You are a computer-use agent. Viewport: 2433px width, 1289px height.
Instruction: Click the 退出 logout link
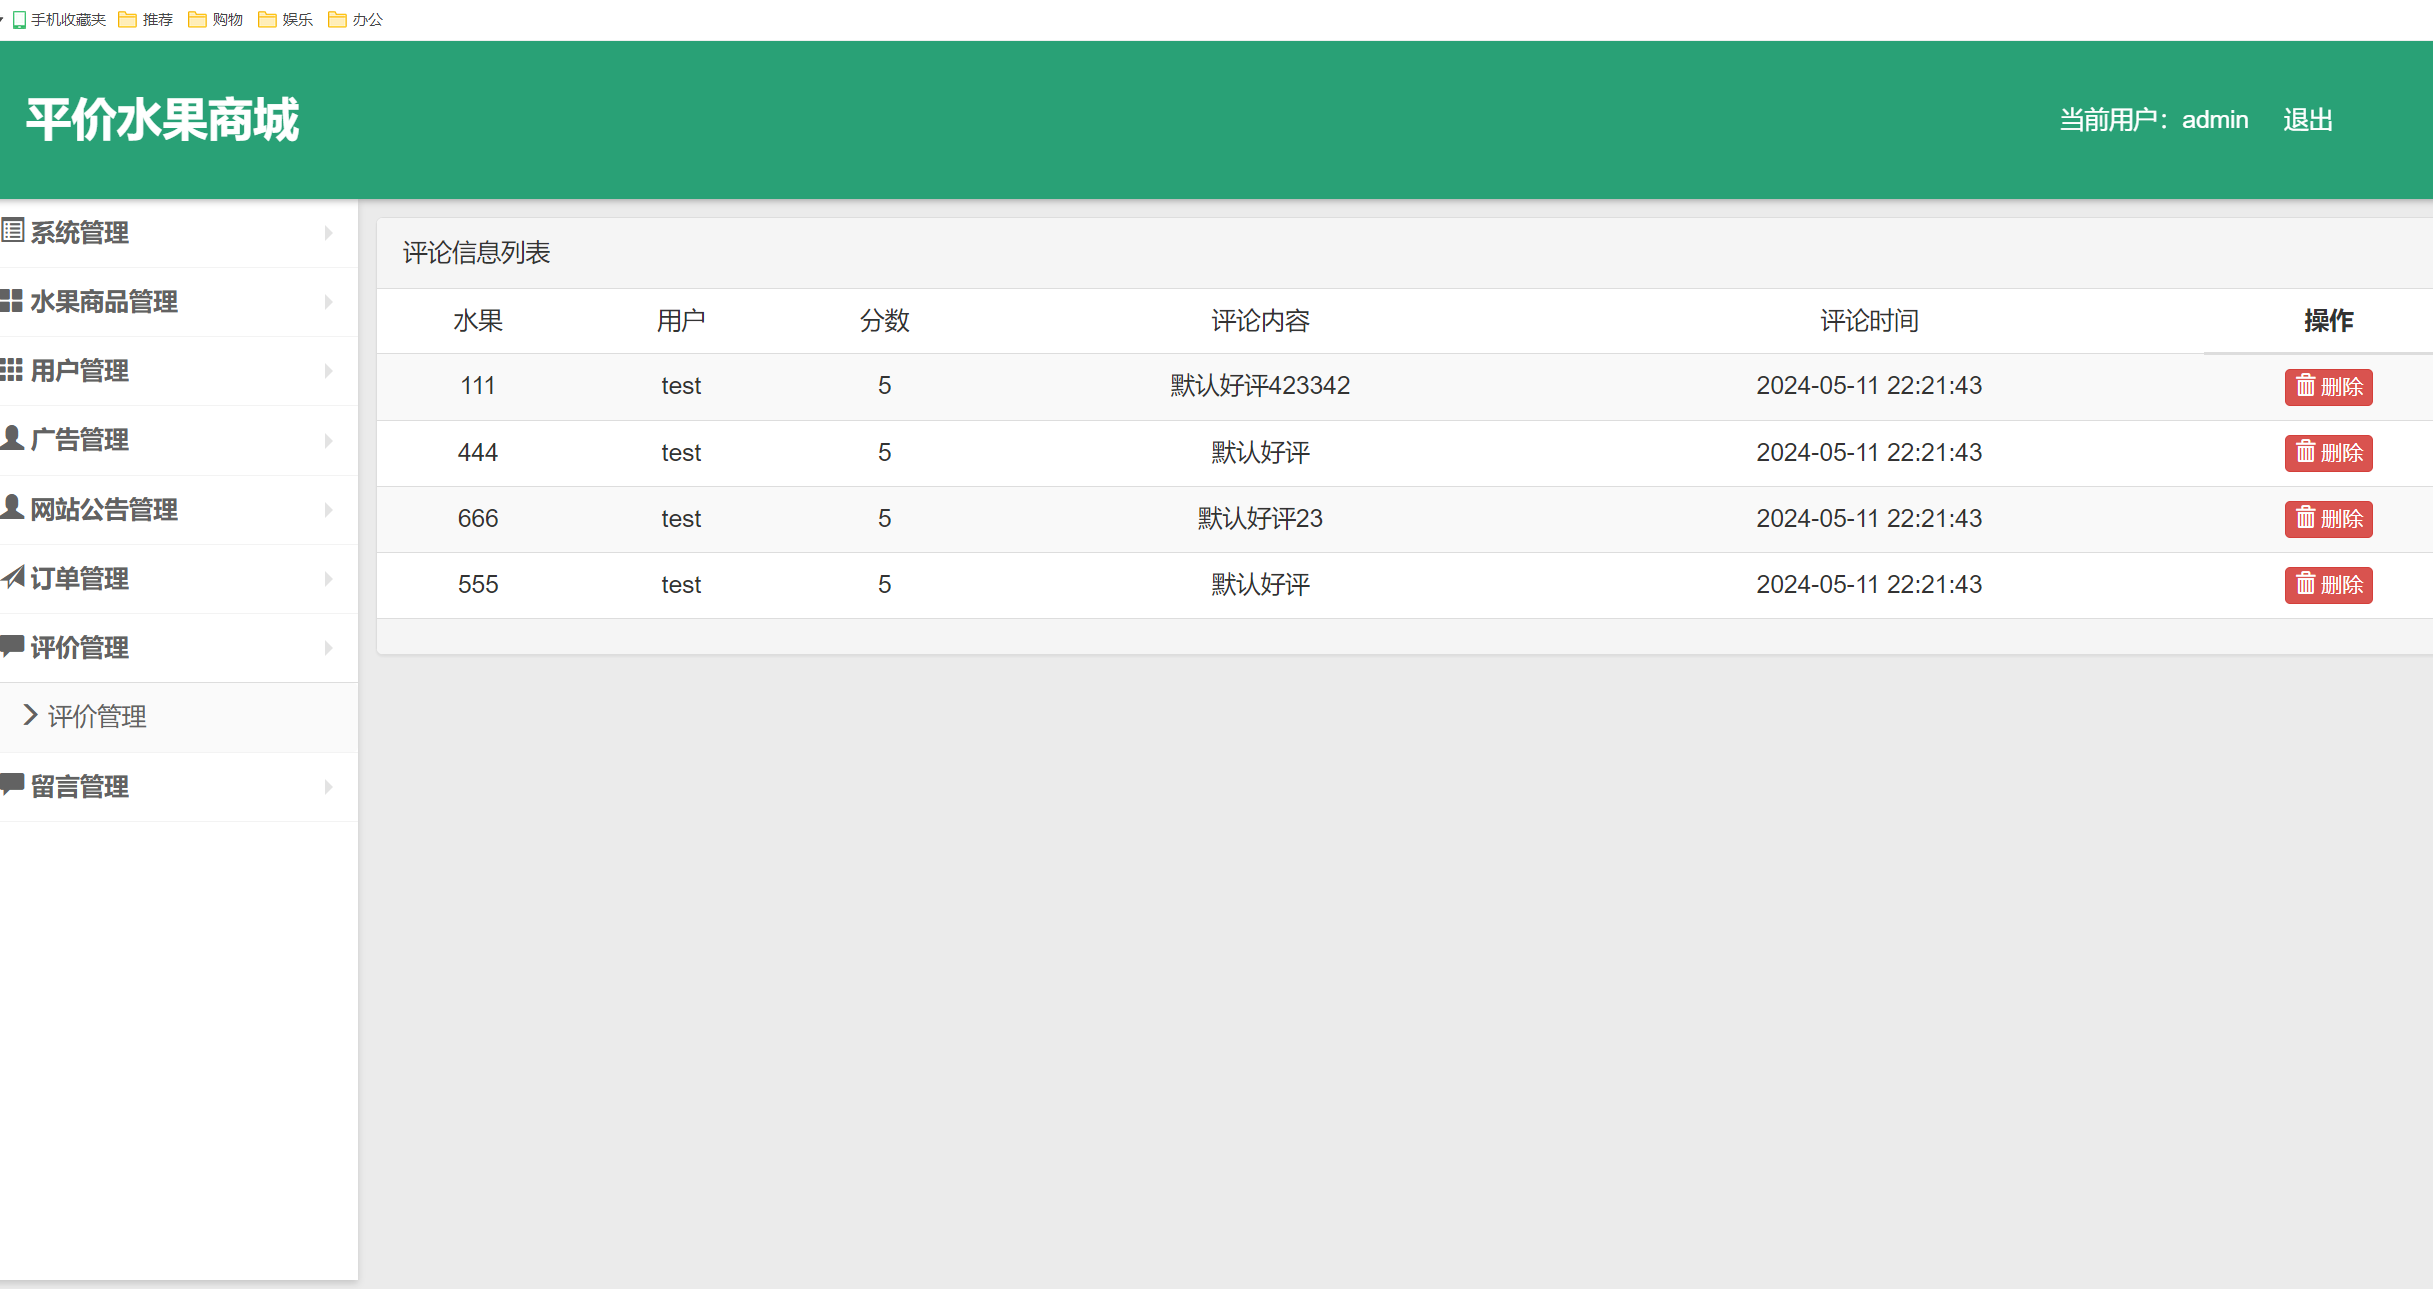click(x=2307, y=120)
